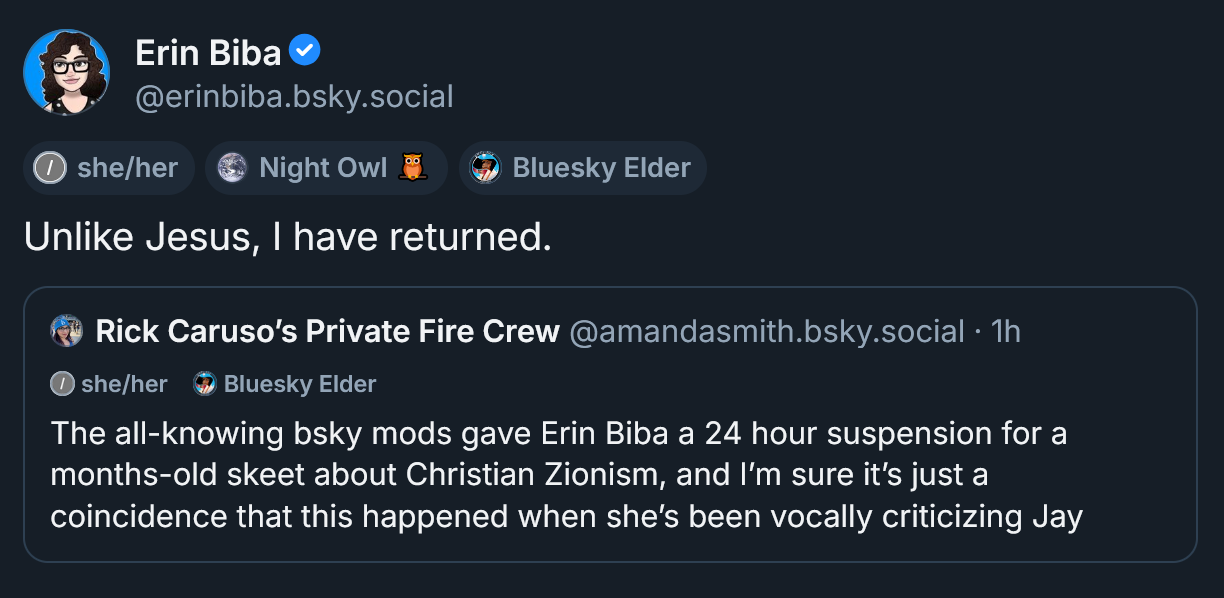Select the Night Owl label text

tap(323, 168)
